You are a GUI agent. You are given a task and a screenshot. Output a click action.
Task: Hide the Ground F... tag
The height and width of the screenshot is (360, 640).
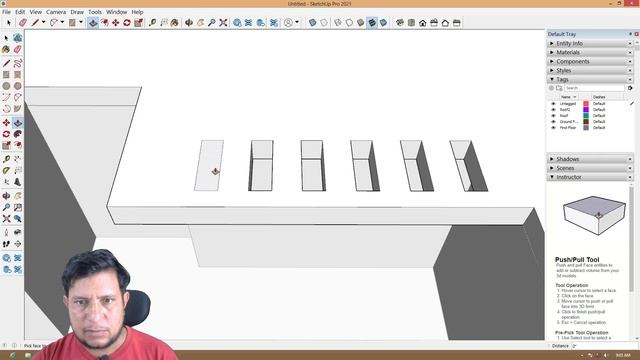[553, 122]
